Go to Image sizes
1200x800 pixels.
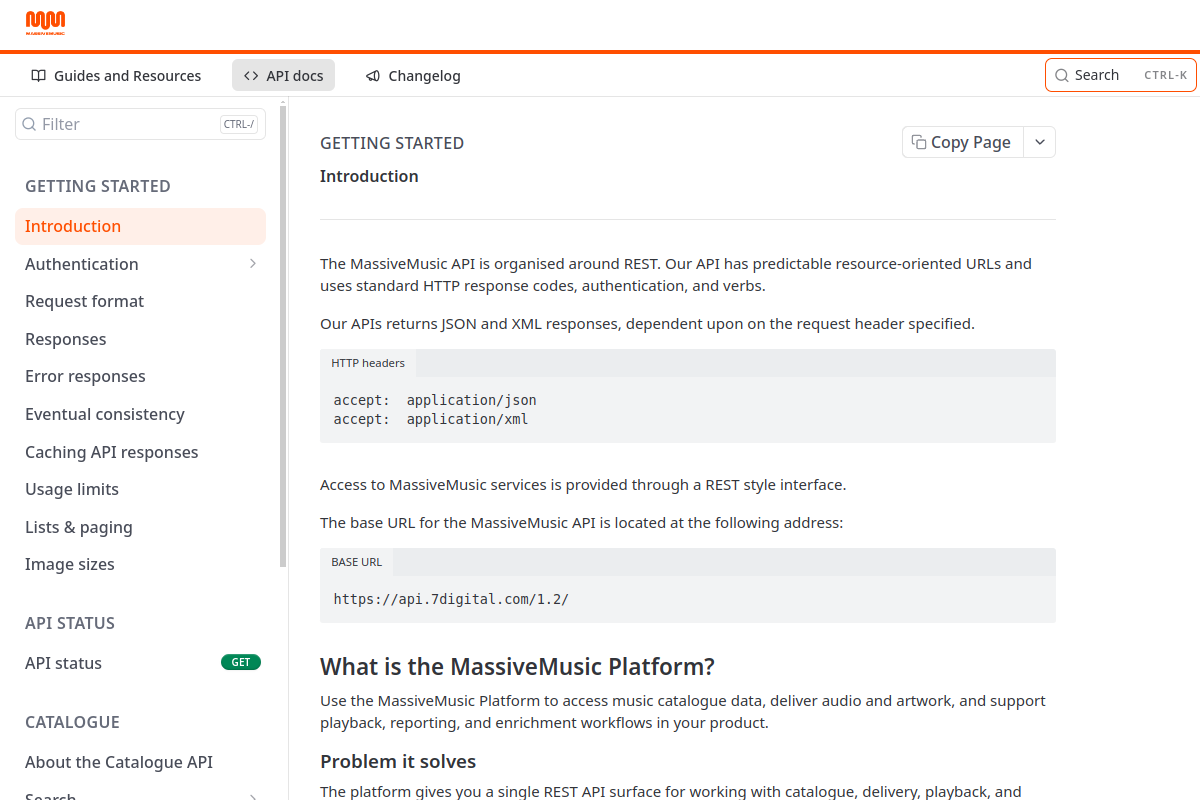tap(140, 564)
